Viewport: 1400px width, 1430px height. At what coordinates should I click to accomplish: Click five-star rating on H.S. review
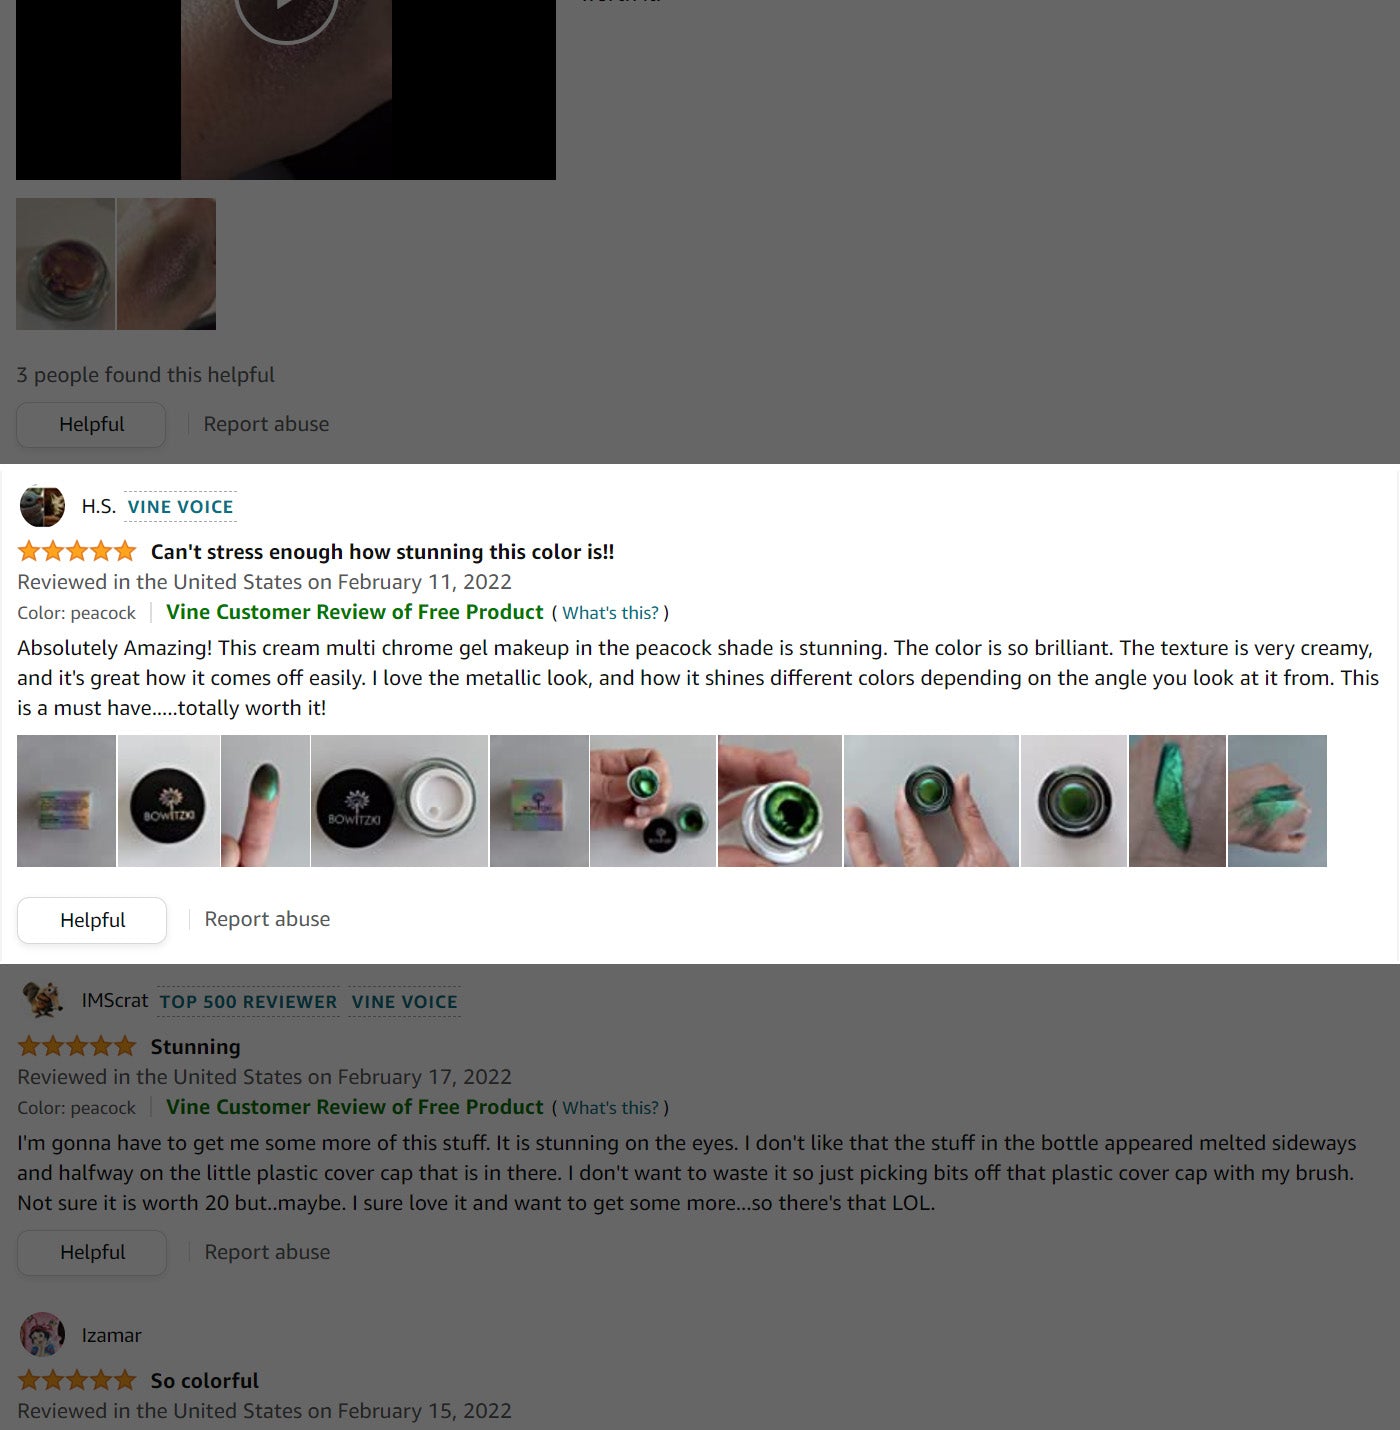click(77, 551)
